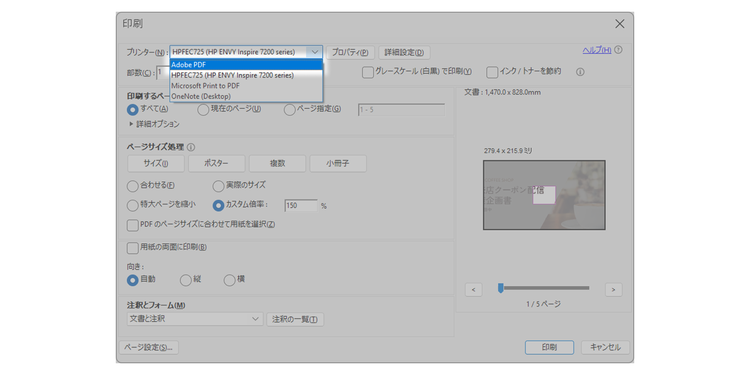Open ページ設定 page setup

click(x=149, y=348)
